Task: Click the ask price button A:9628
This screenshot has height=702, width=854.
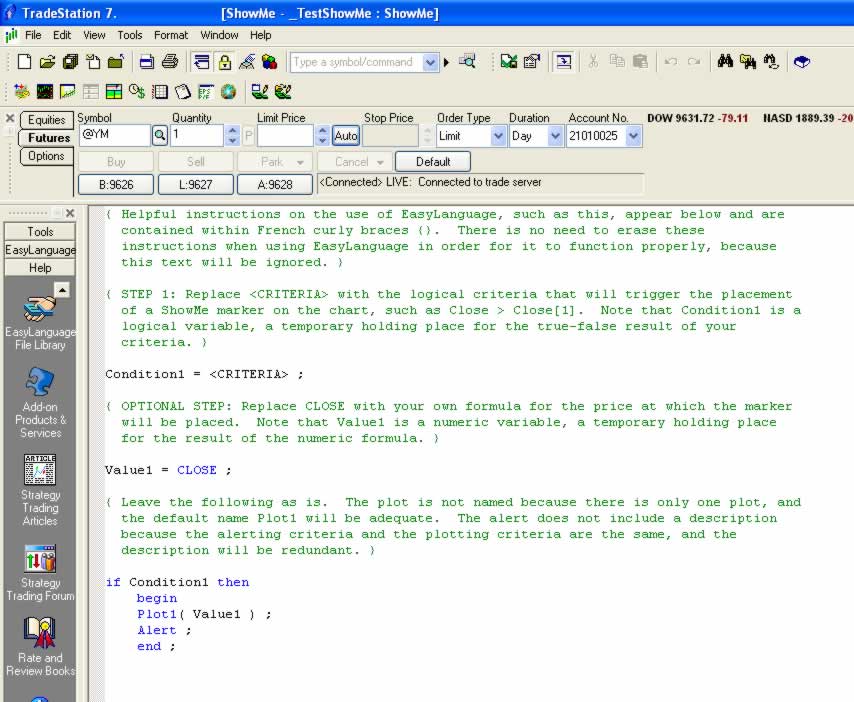Action: pyautogui.click(x=275, y=185)
